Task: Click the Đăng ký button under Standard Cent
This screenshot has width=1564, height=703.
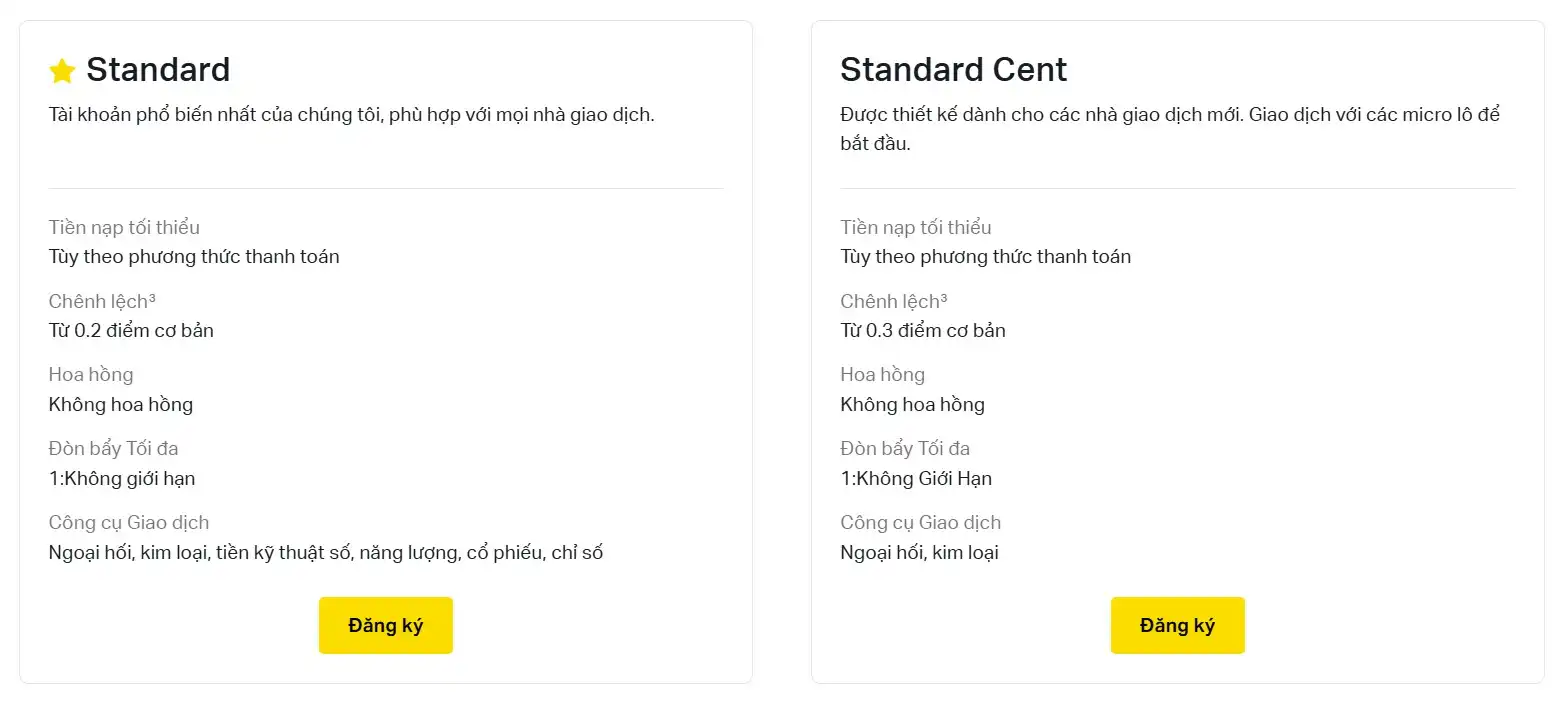Action: (1178, 626)
